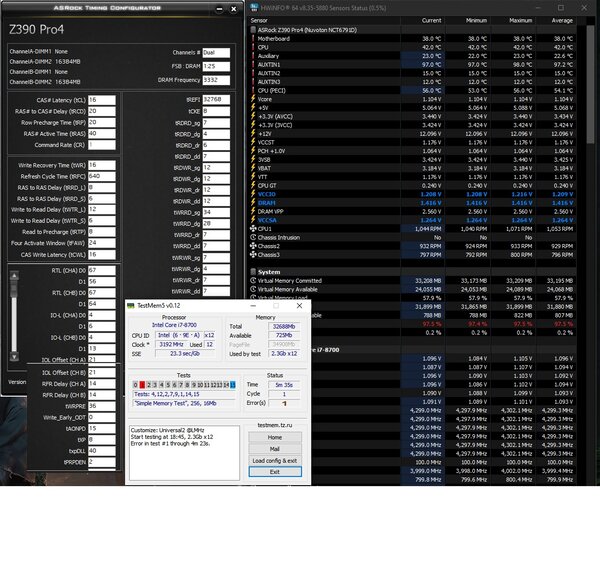600x568 pixels.
Task: Click the 'Intel Core i7-8700' processor text in TestMem5
Action: (x=174, y=325)
